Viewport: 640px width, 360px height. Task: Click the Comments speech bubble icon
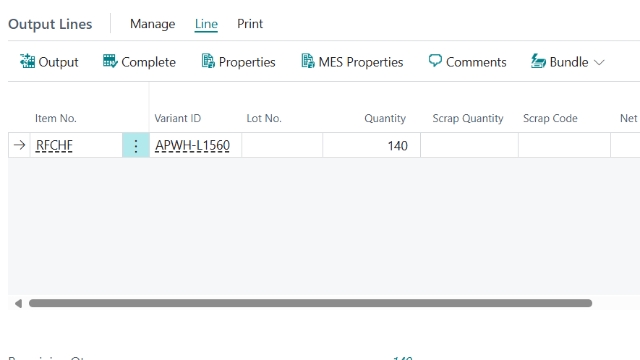(435, 61)
